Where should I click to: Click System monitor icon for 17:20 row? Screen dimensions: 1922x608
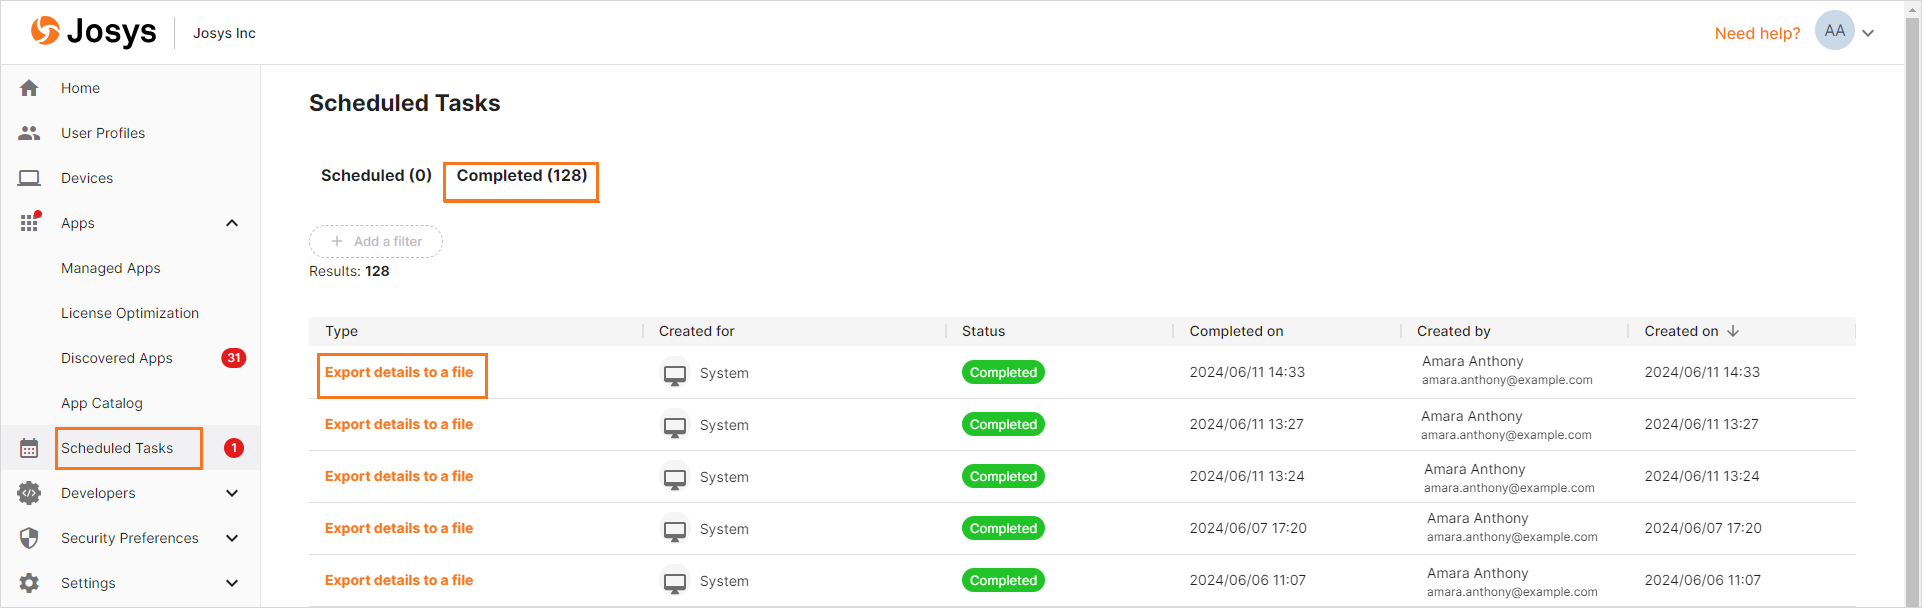675,530
